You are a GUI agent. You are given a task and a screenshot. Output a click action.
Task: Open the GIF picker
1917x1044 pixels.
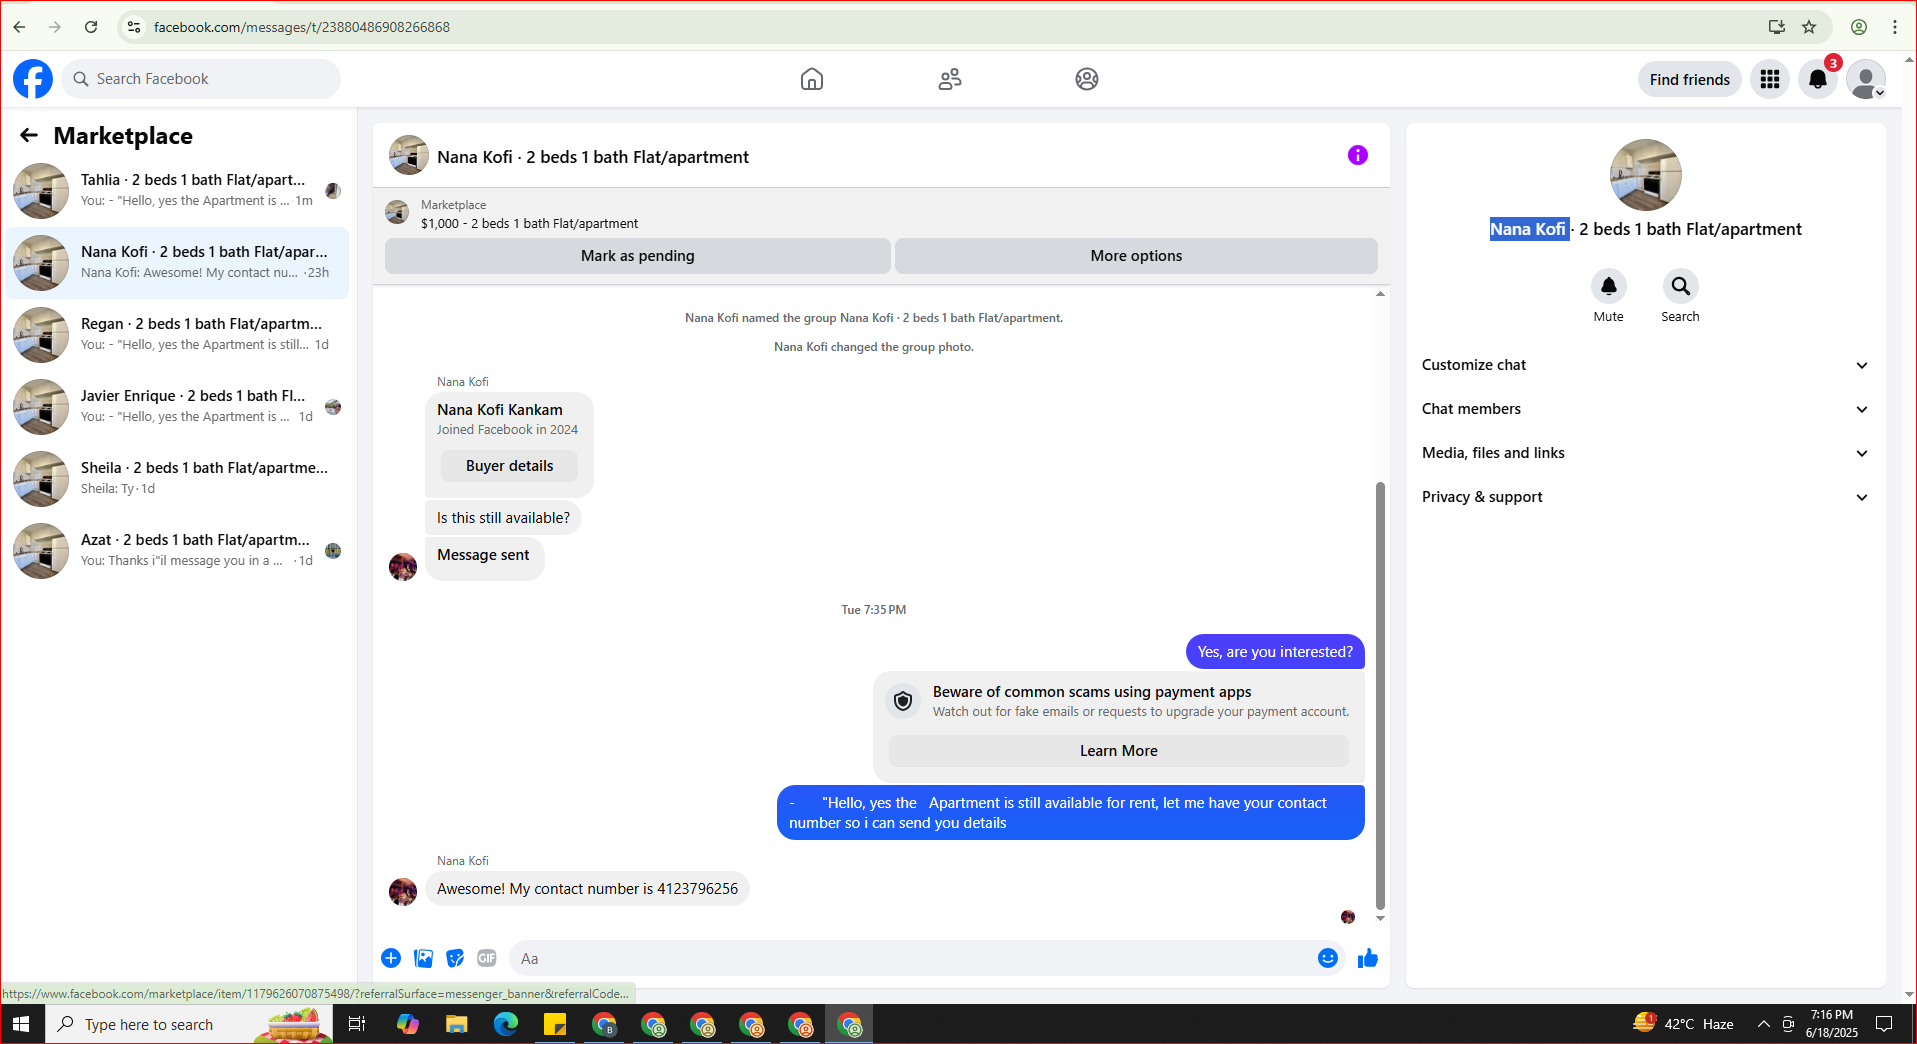click(487, 958)
